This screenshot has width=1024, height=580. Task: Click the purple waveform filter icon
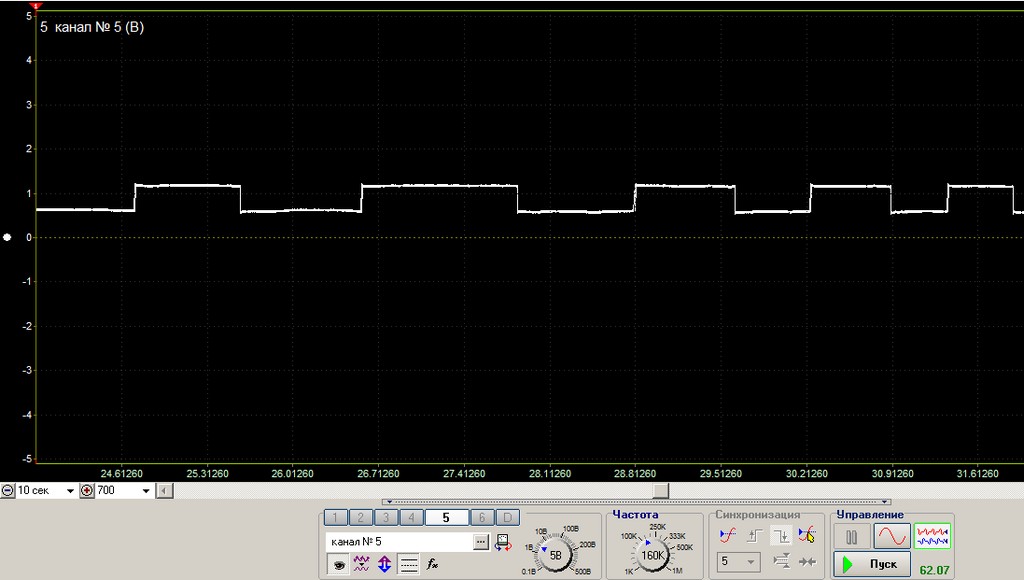(361, 564)
